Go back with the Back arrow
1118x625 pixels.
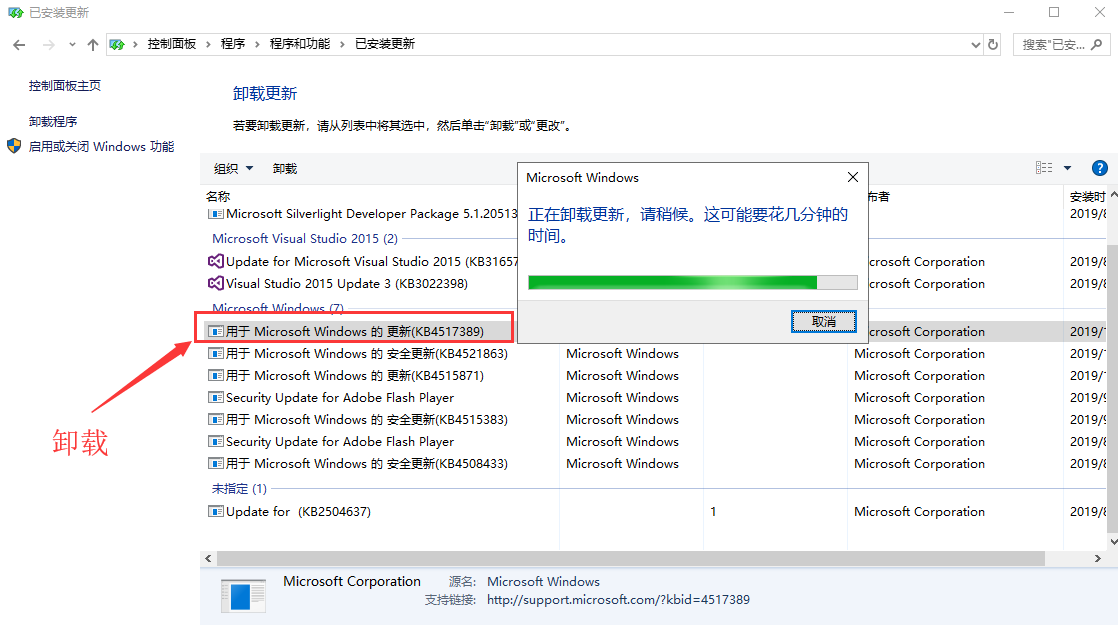click(19, 44)
